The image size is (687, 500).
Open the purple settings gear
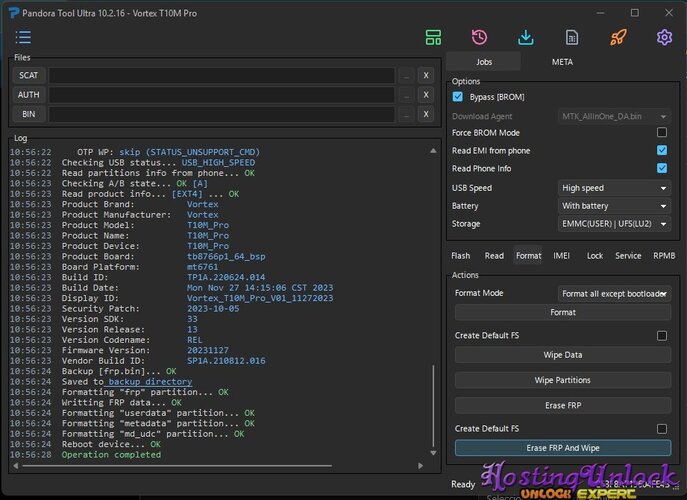tap(664, 37)
